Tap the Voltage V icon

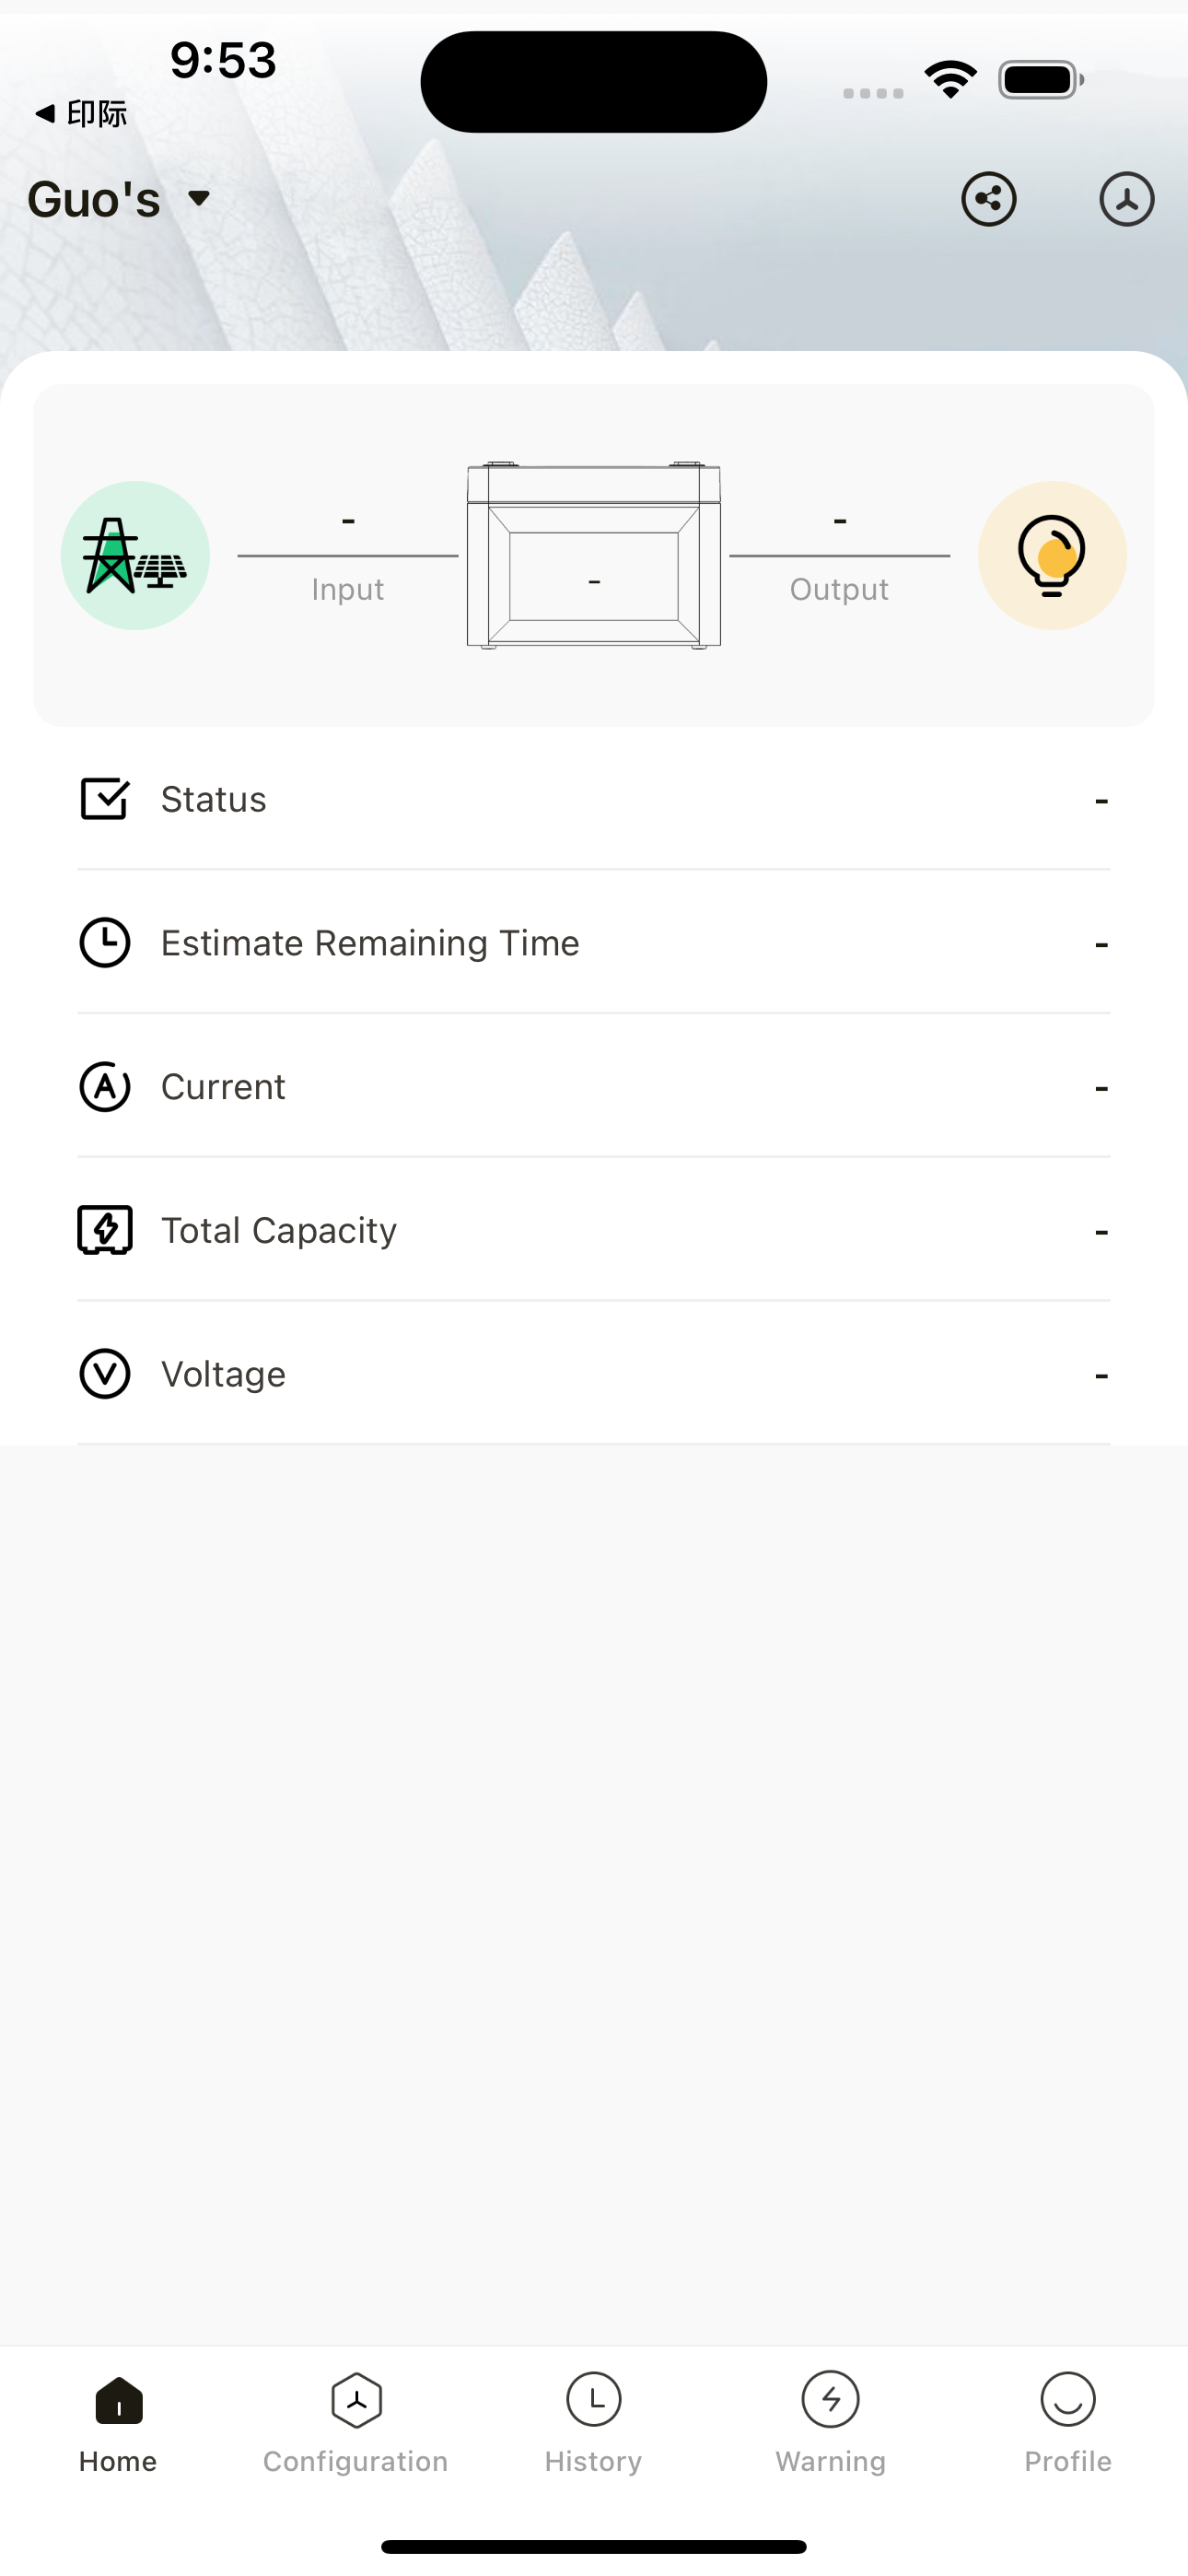coord(105,1374)
